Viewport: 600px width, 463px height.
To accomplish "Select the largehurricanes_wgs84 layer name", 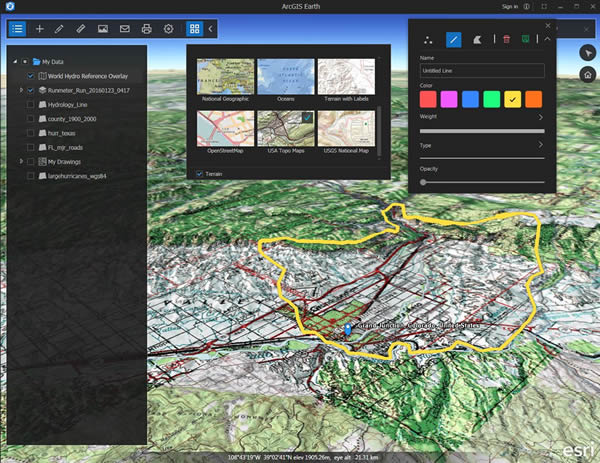I will (77, 176).
